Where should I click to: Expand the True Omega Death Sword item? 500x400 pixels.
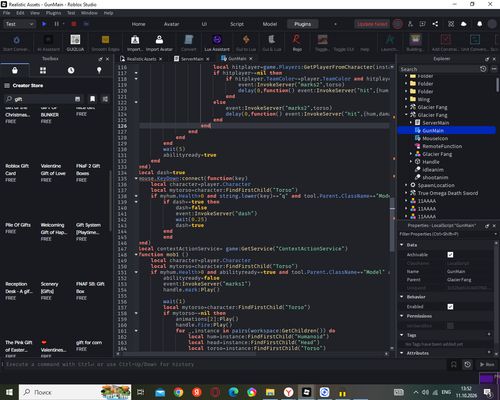406,193
